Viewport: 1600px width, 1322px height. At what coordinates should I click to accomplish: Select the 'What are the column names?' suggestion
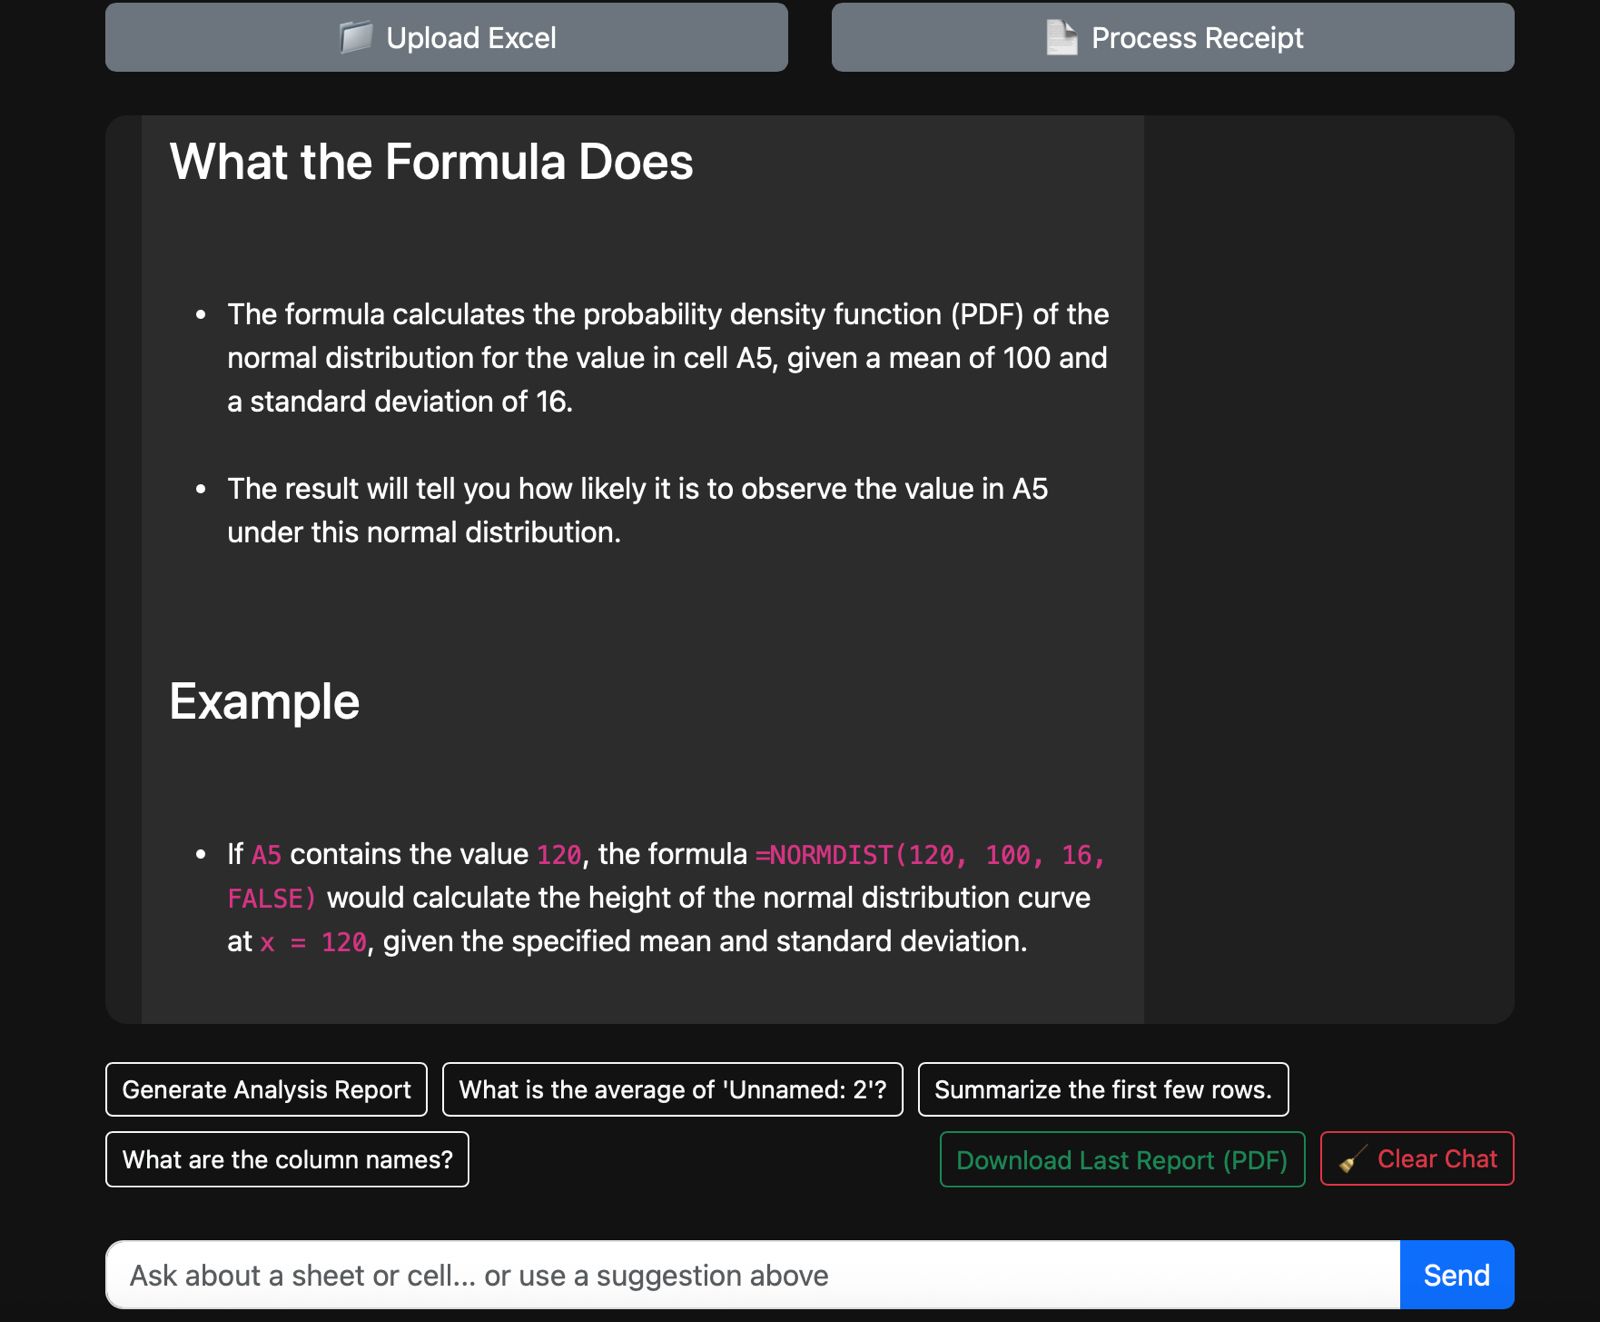pyautogui.click(x=287, y=1159)
